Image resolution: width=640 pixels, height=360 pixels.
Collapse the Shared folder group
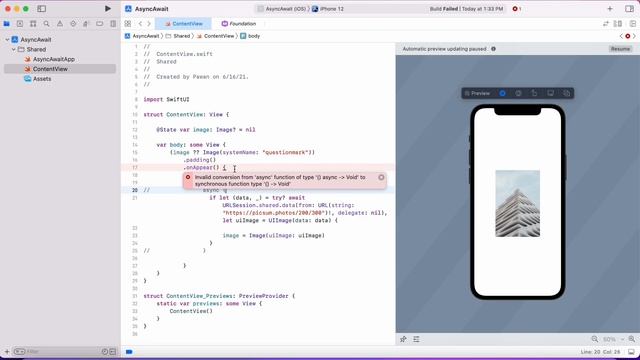pyautogui.click(x=13, y=49)
